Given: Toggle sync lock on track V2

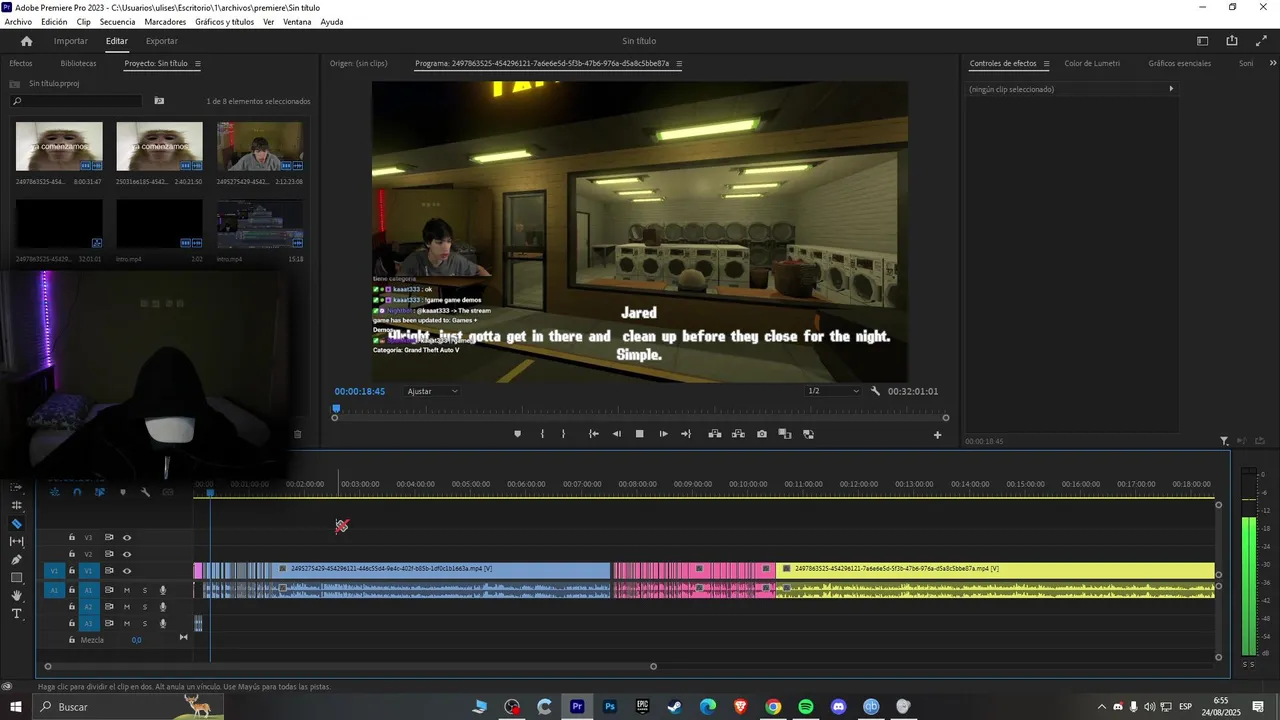Looking at the screenshot, I should (109, 554).
